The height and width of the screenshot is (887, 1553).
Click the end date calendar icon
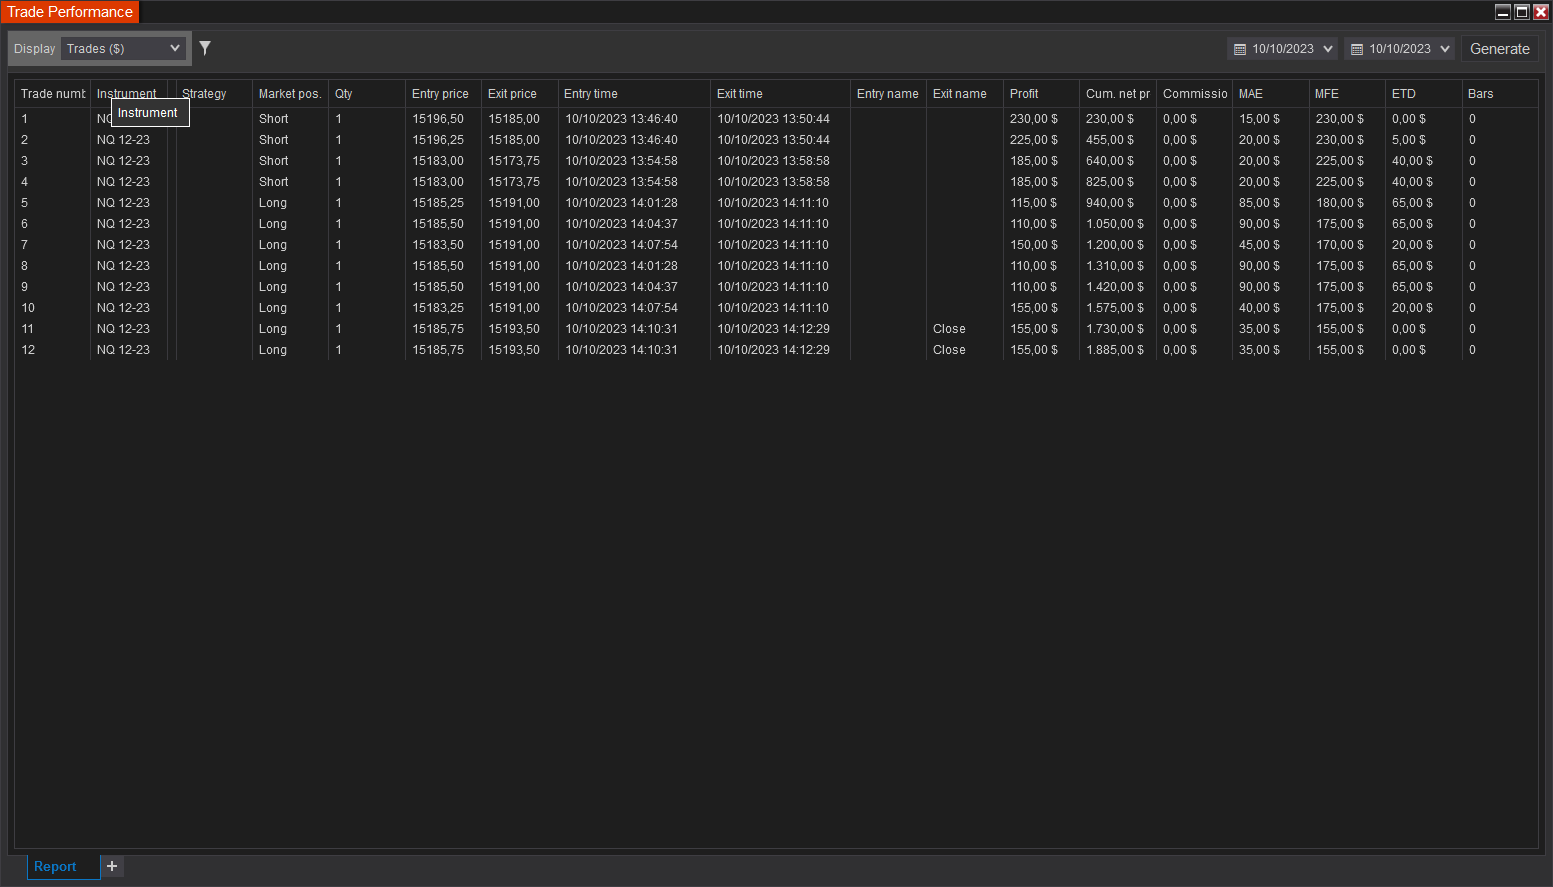[1357, 49]
